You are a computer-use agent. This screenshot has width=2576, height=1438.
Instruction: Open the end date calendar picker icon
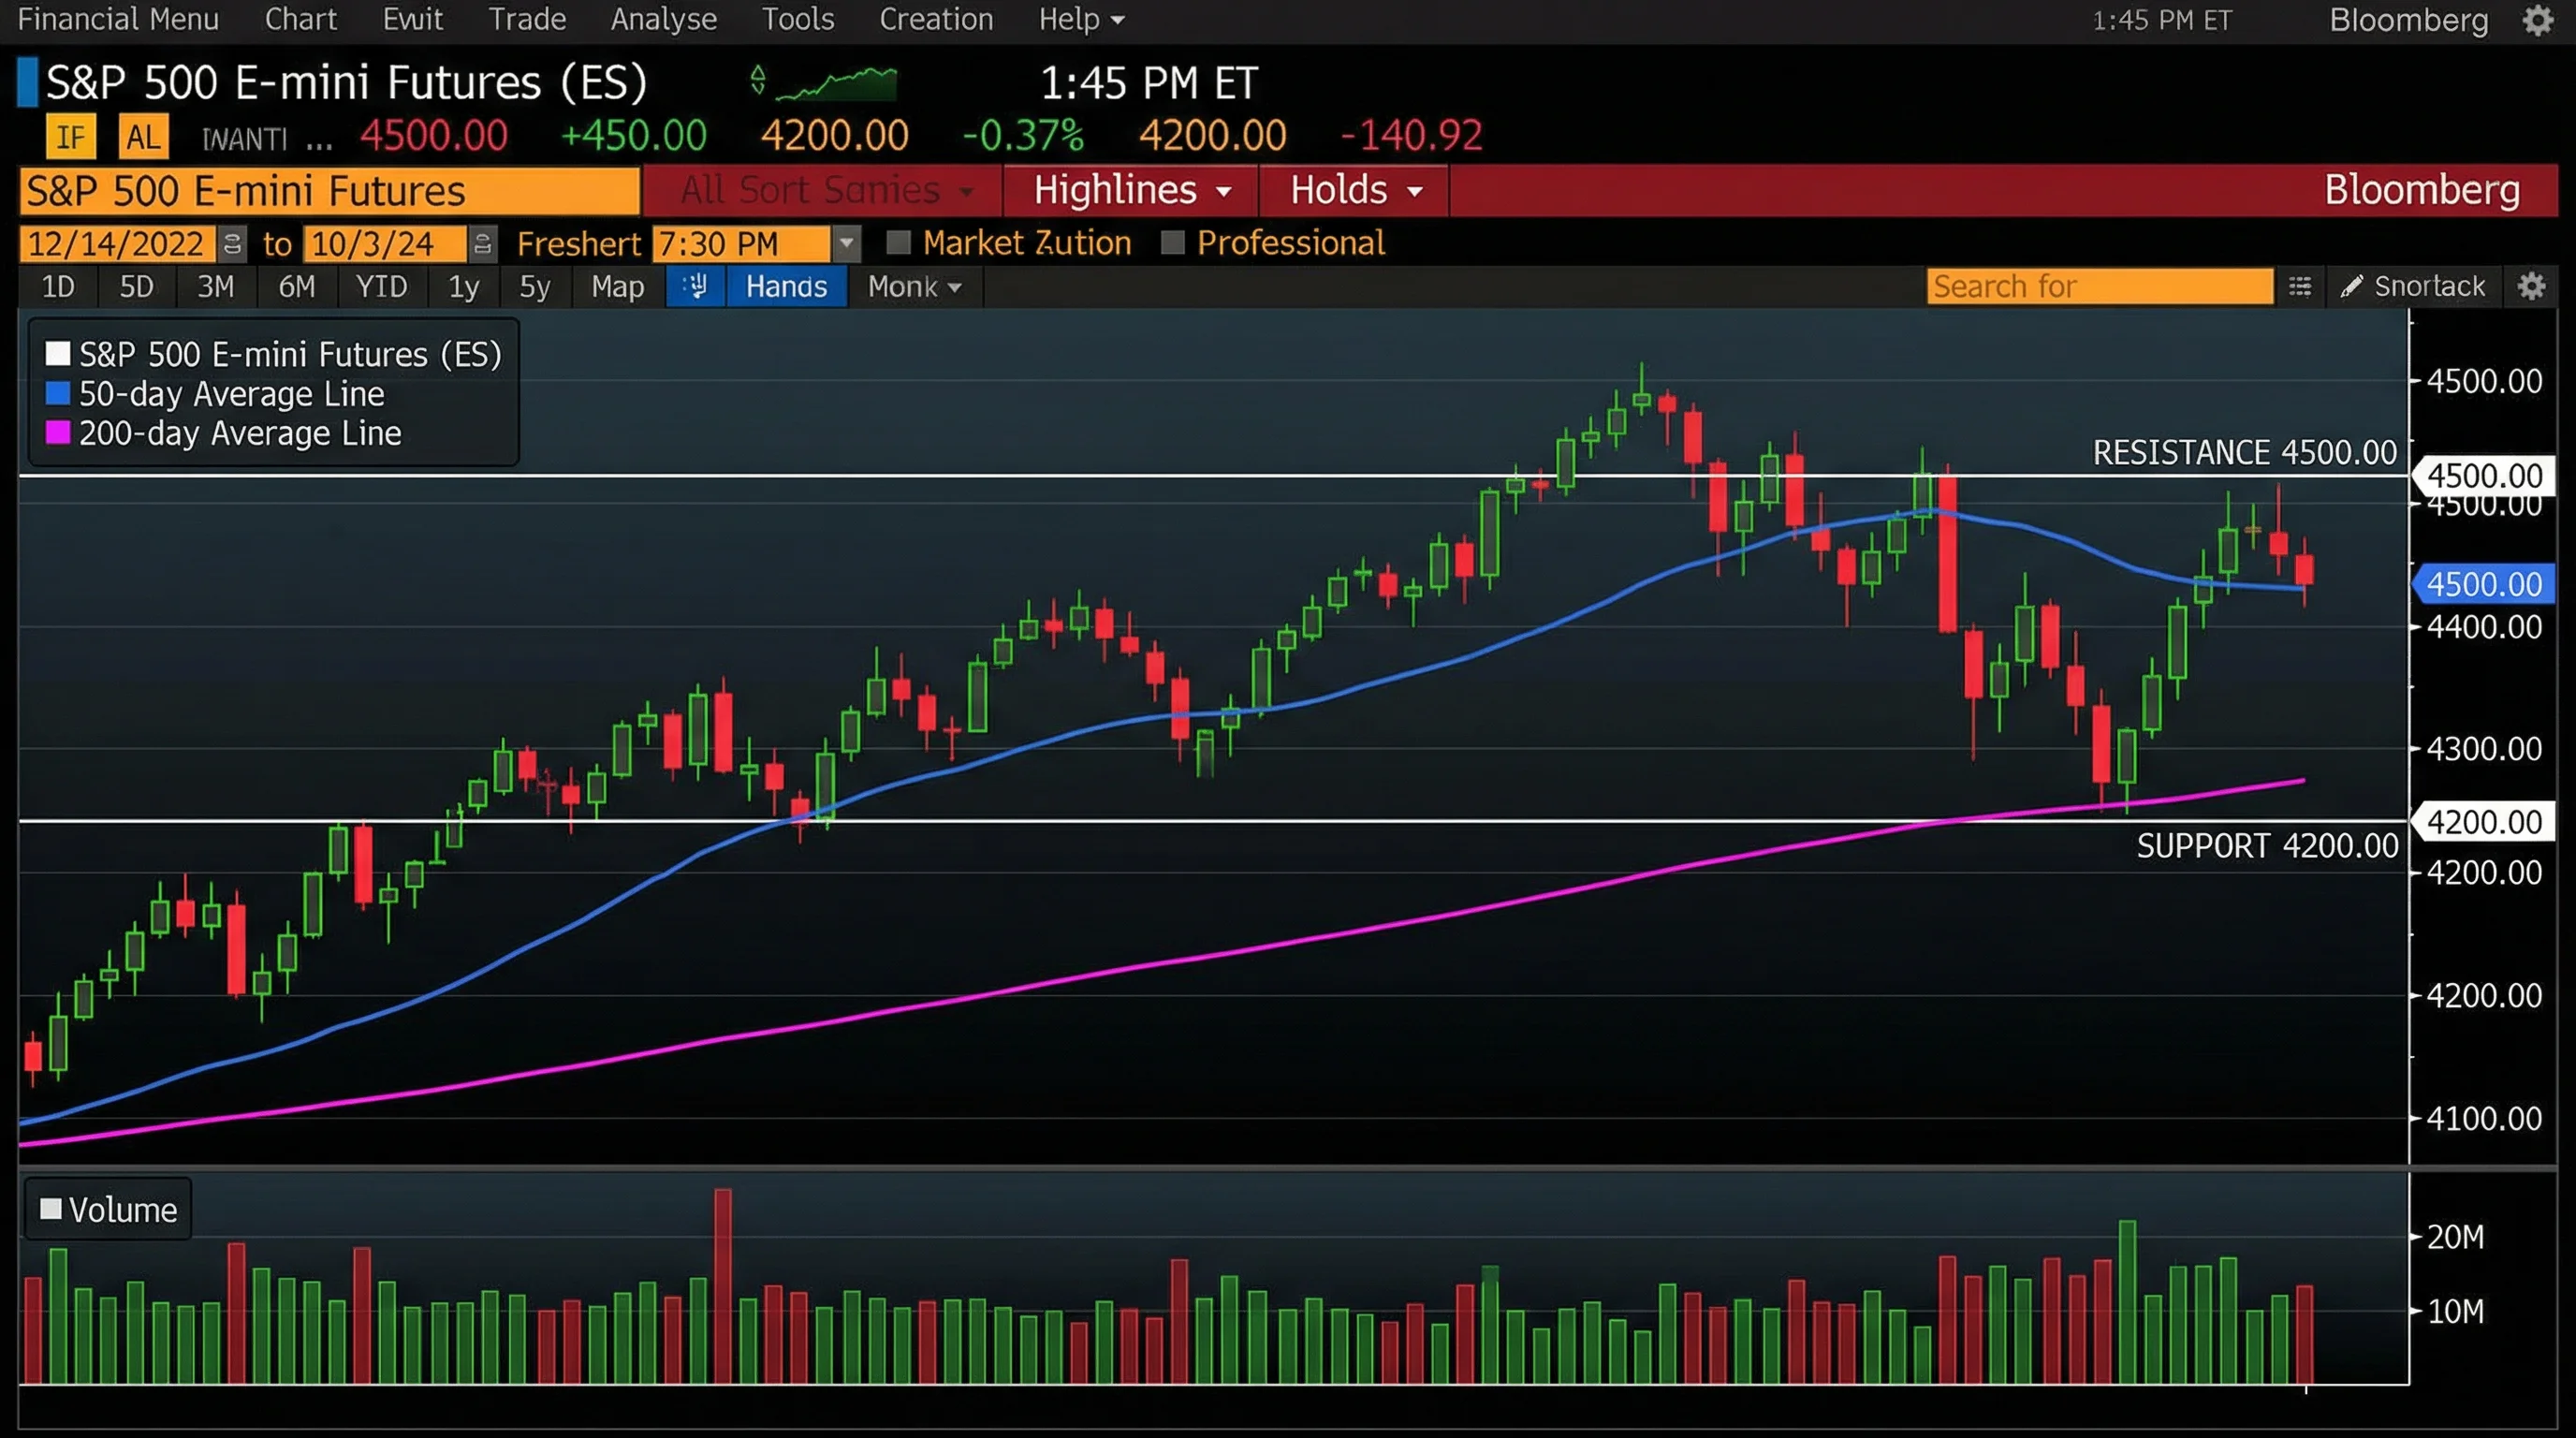(482, 244)
